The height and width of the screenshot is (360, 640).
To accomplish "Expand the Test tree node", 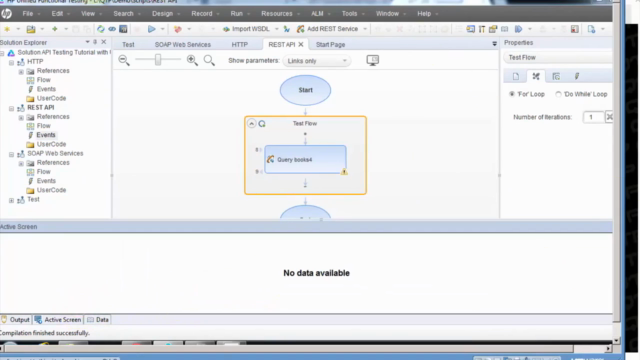I will pyautogui.click(x=11, y=200).
